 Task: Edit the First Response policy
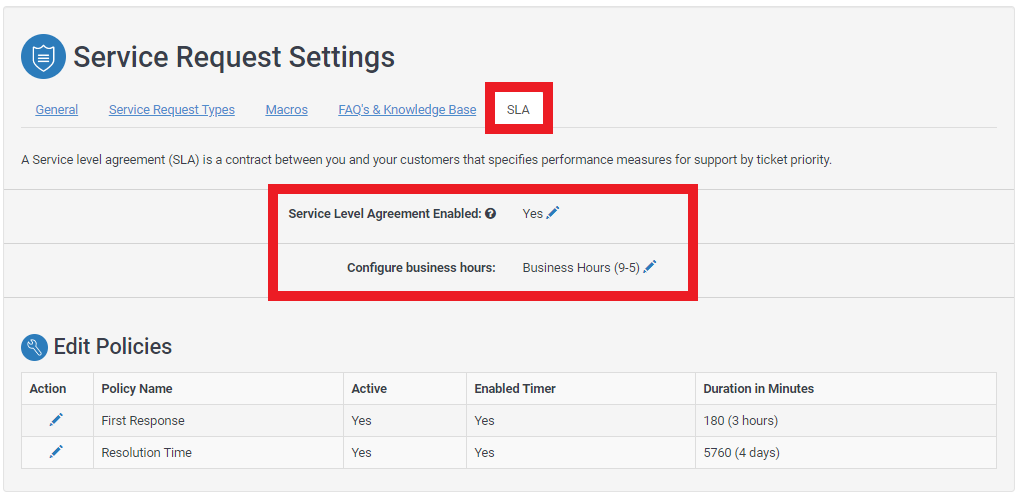(x=57, y=420)
